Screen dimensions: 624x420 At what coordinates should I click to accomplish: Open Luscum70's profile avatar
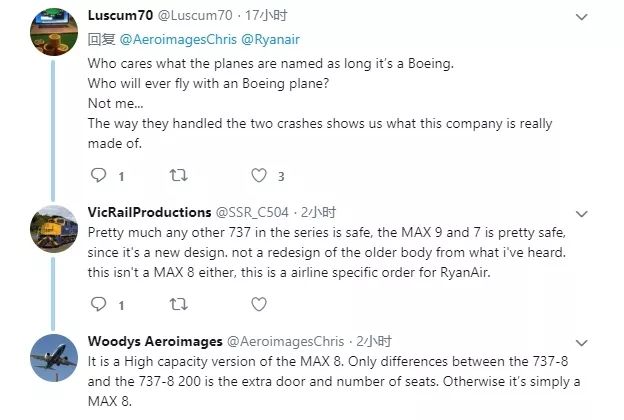(x=50, y=40)
